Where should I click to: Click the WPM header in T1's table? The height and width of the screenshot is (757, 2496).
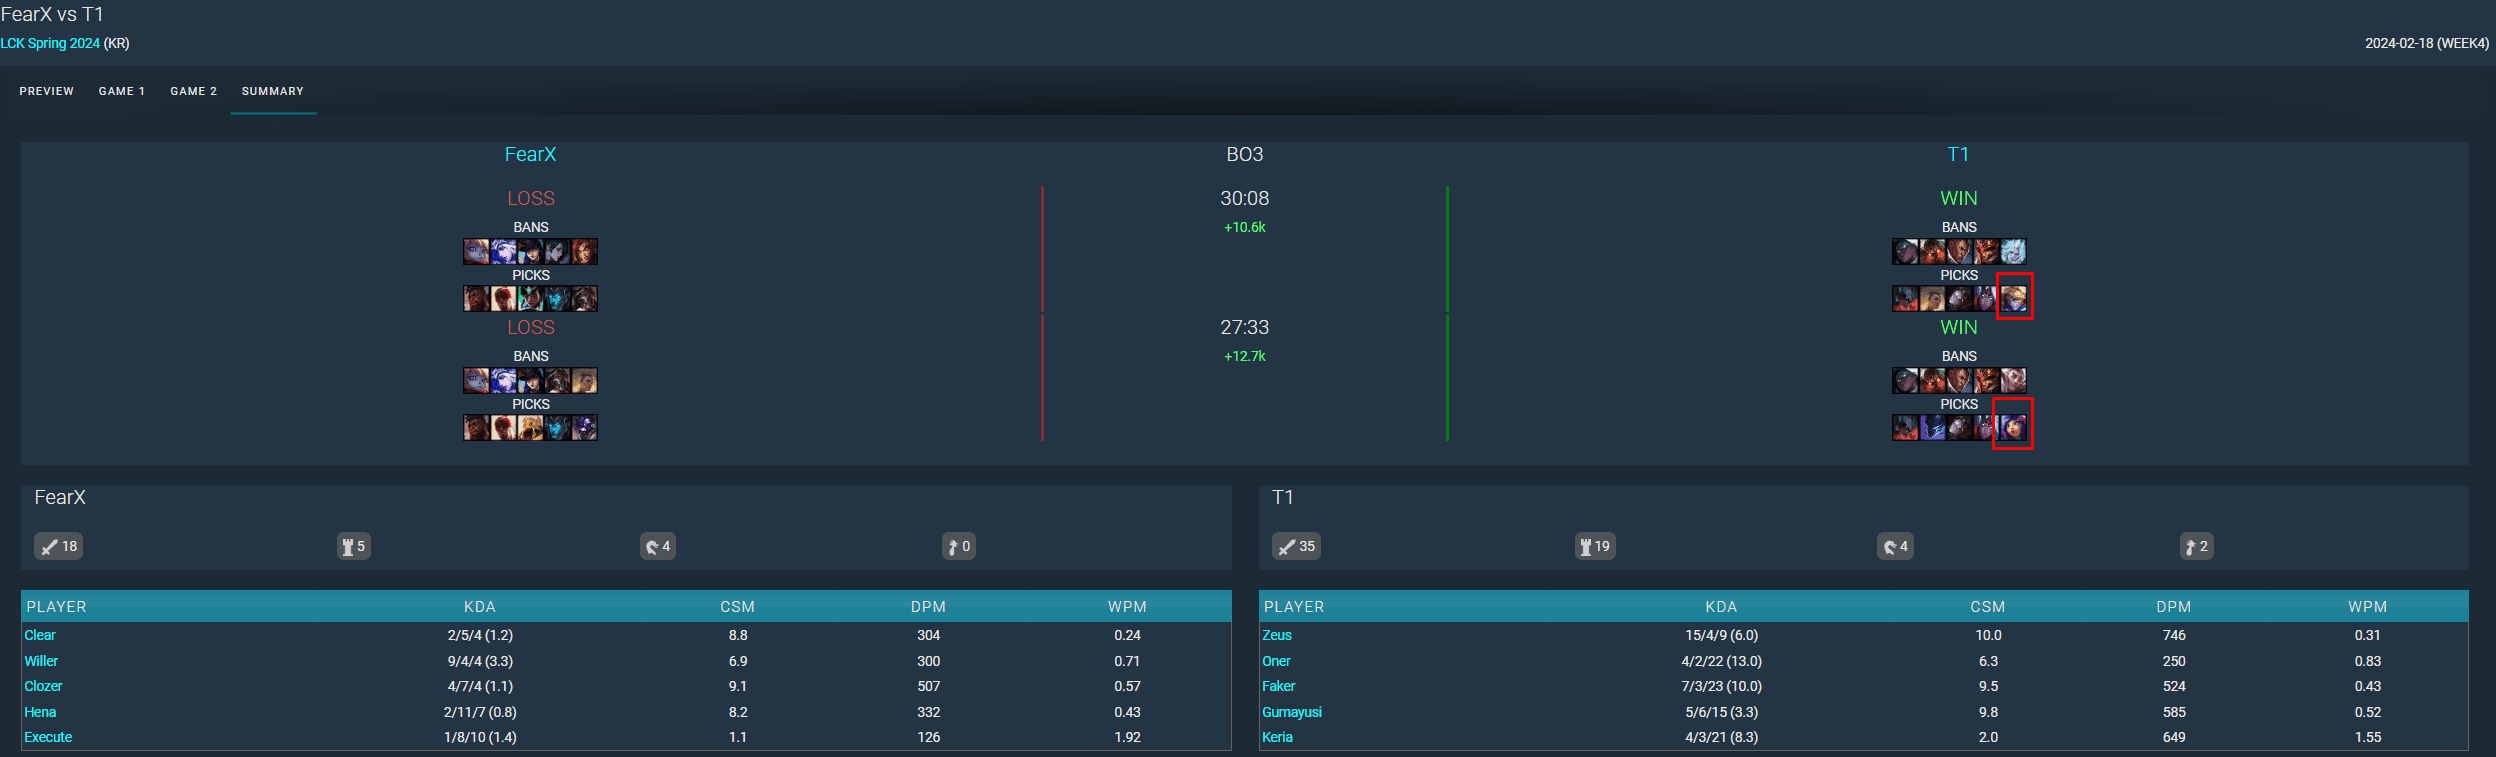[x=2368, y=607]
